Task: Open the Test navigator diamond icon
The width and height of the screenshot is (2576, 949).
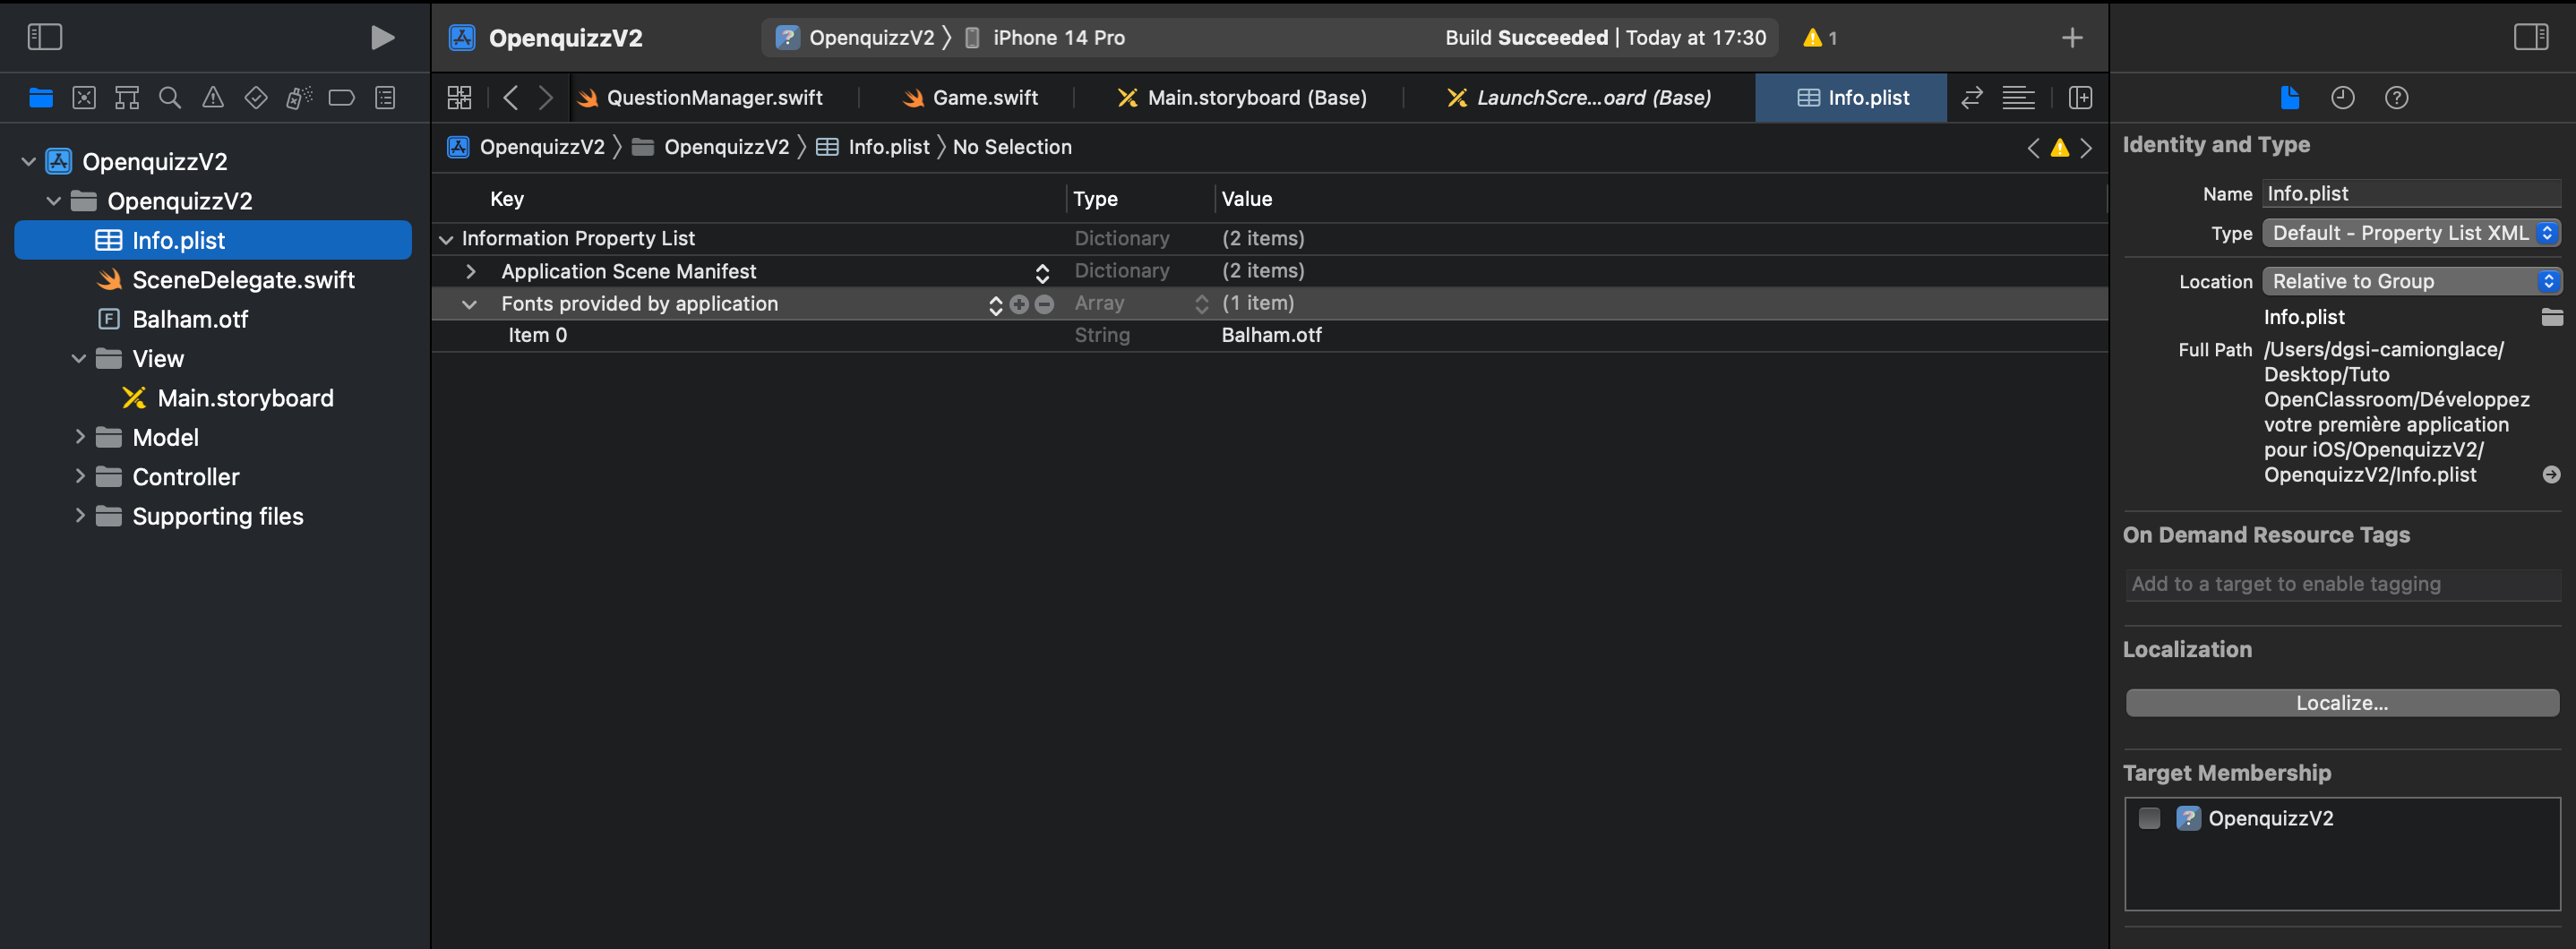Action: point(256,98)
